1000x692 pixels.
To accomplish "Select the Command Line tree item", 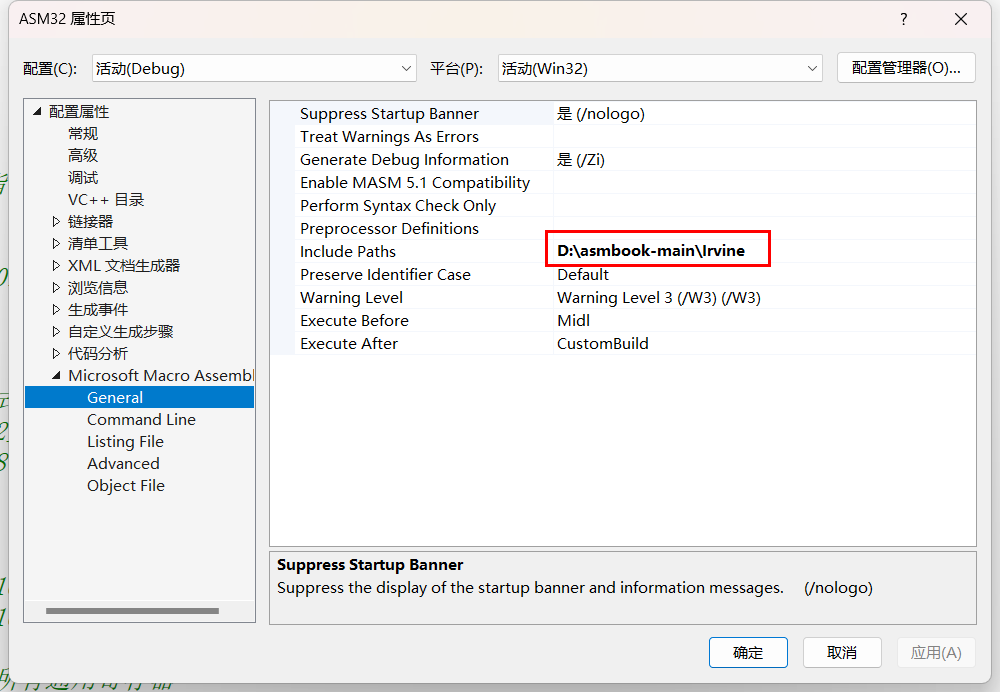I will click(141, 420).
